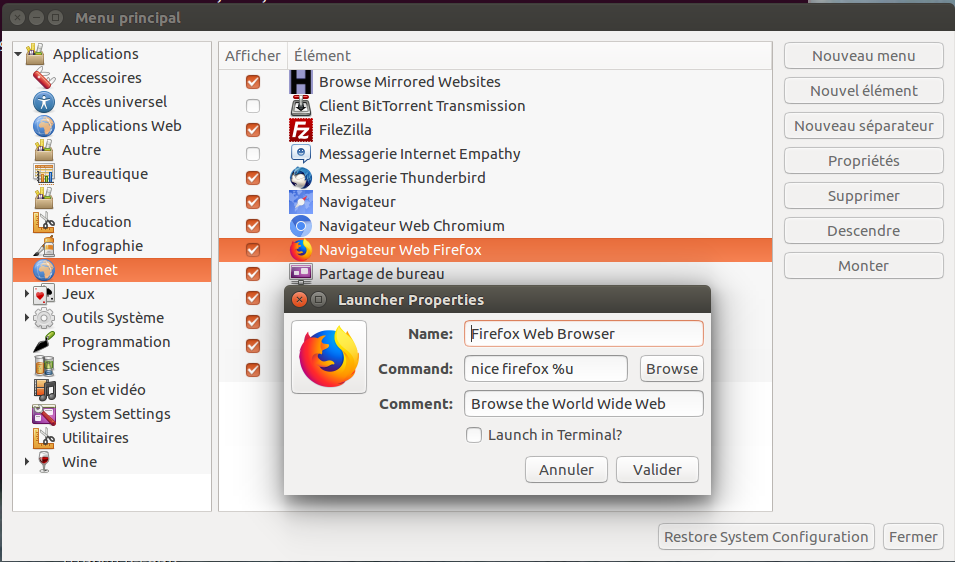Click Annuler in Launcher Properties
Screen dimensions: 955x562
pos(566,470)
